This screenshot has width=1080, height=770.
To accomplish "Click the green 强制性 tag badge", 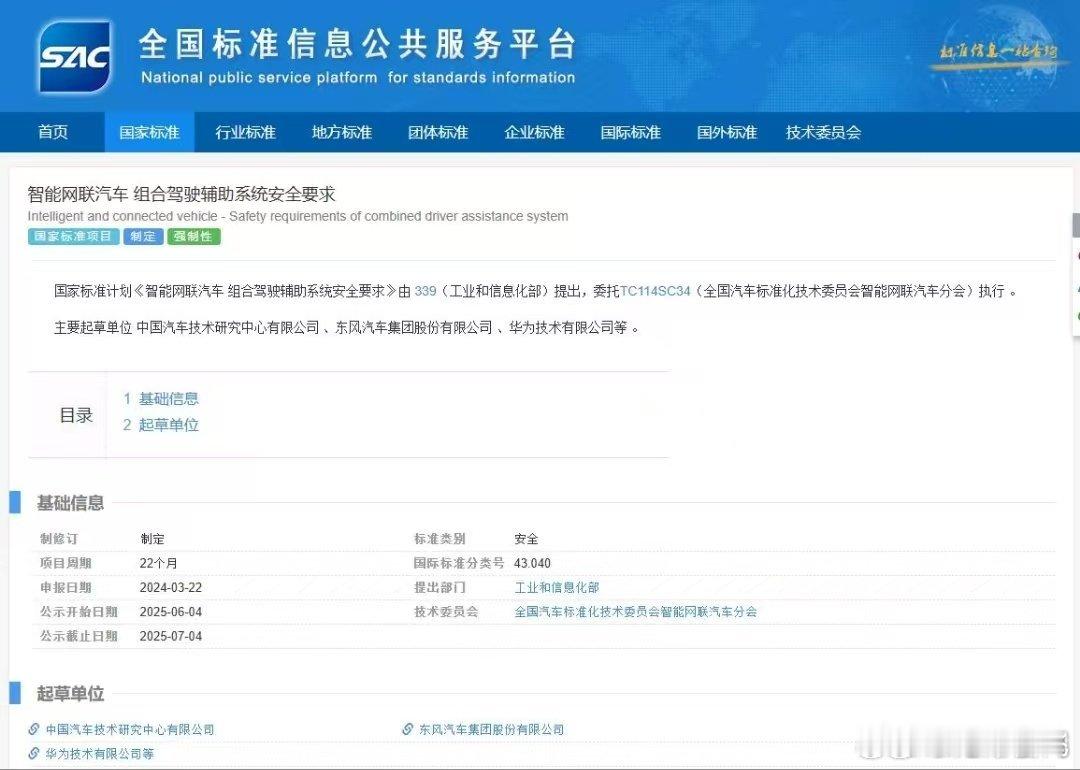I will click(x=194, y=236).
